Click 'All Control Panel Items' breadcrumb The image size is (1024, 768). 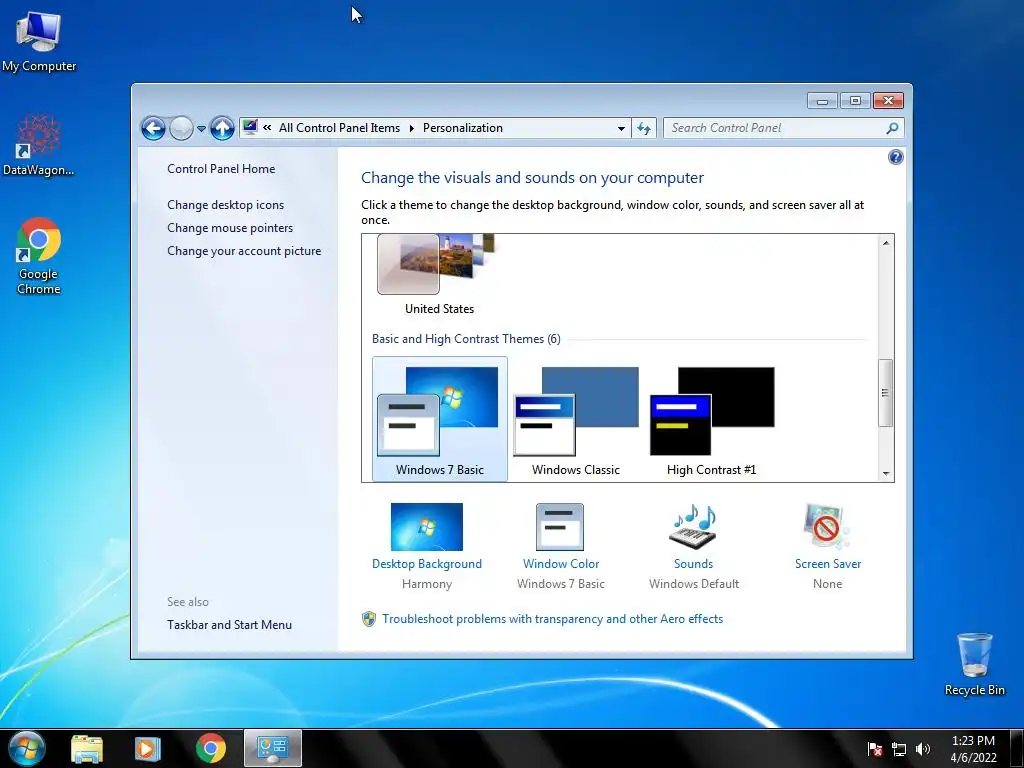pos(339,128)
